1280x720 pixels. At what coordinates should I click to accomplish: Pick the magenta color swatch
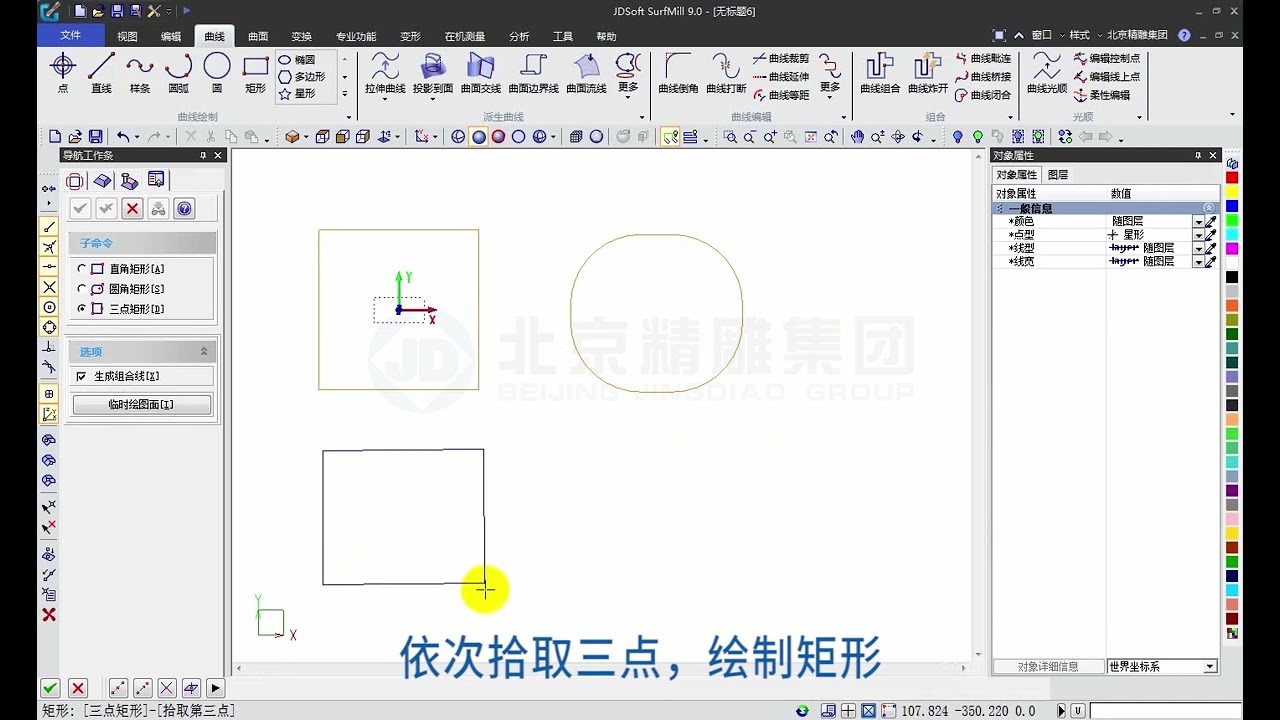pos(1232,248)
